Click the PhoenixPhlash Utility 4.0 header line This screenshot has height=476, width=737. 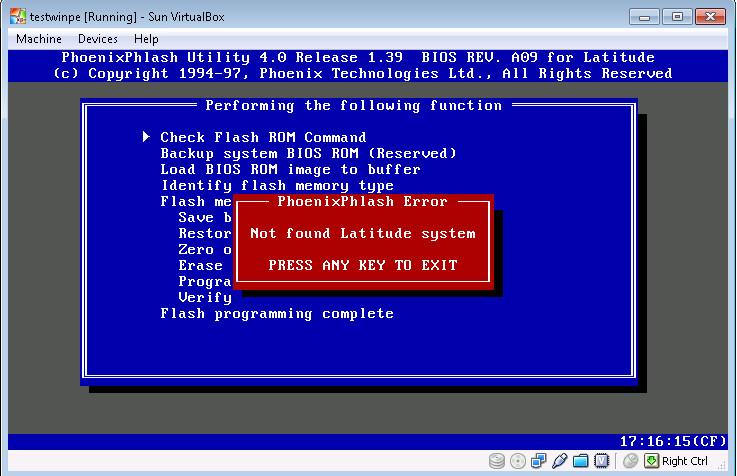click(358, 57)
